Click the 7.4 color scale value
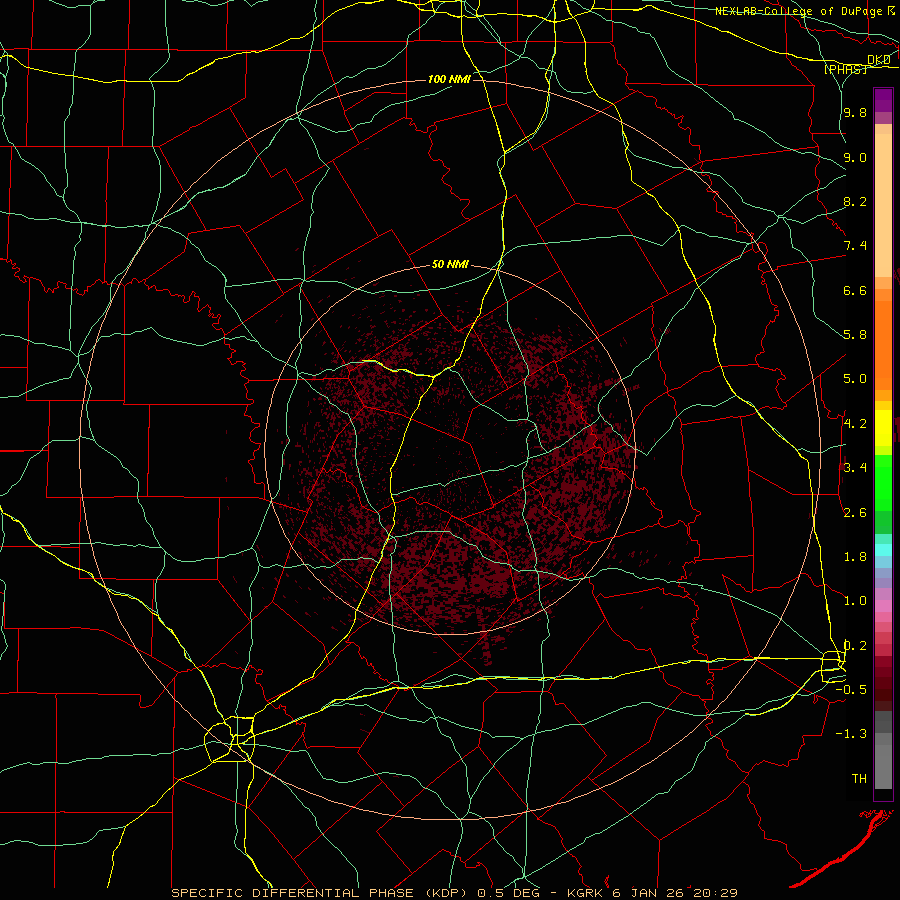900x900 pixels. tap(855, 246)
